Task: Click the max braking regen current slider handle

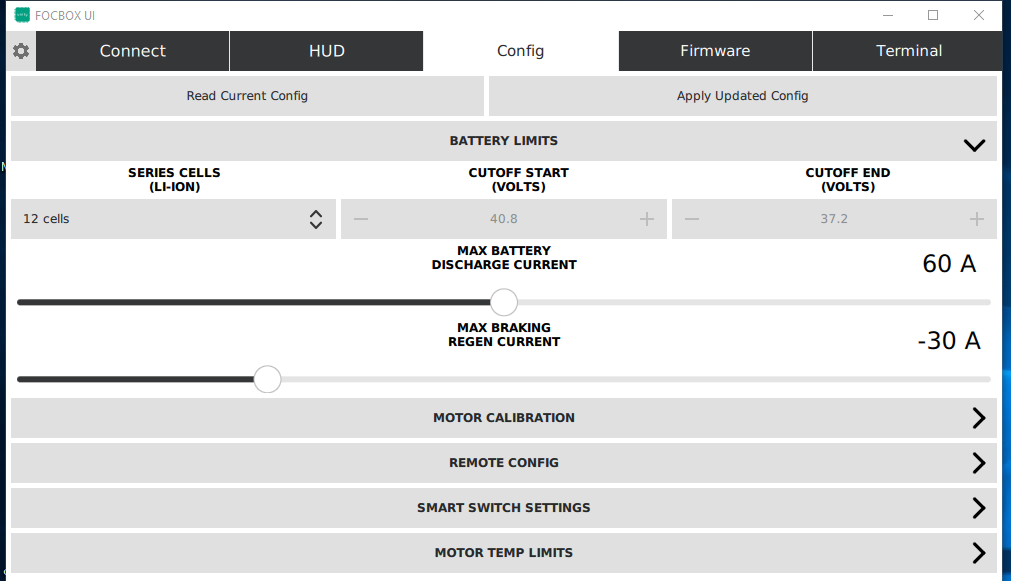Action: click(x=267, y=379)
